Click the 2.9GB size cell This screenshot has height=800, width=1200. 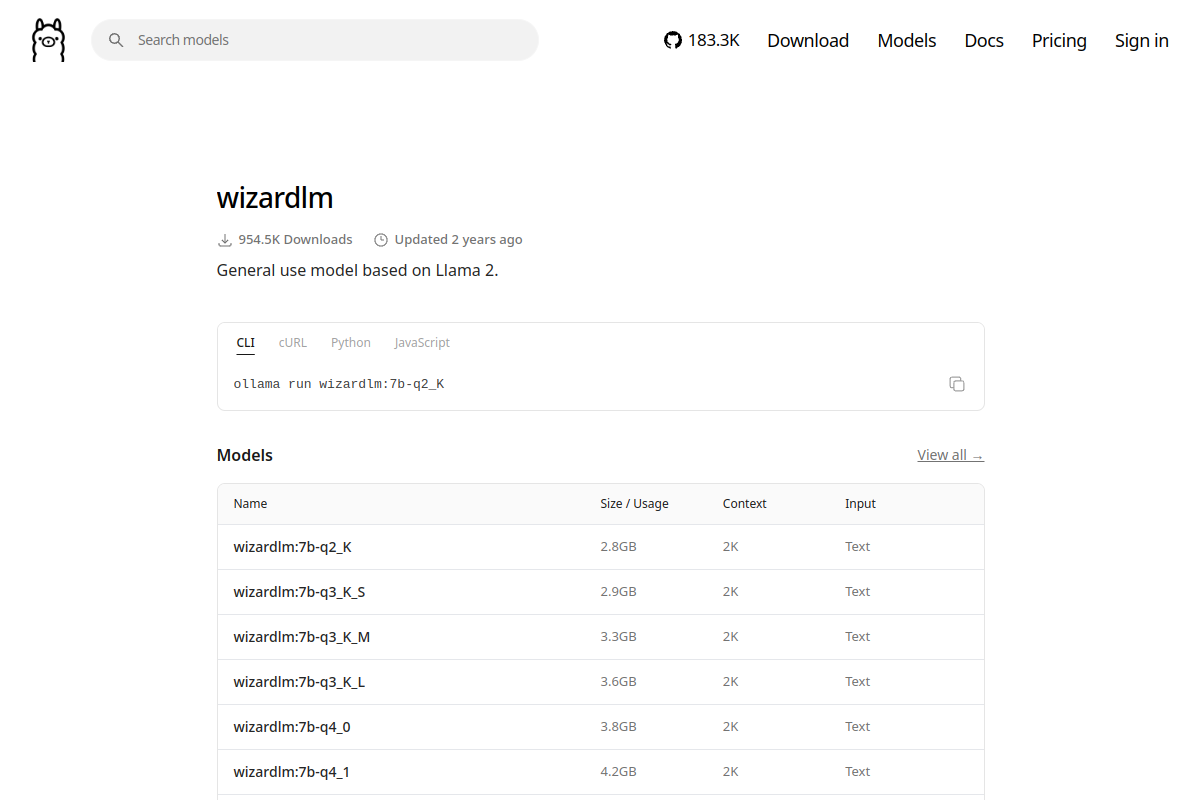[x=618, y=592]
